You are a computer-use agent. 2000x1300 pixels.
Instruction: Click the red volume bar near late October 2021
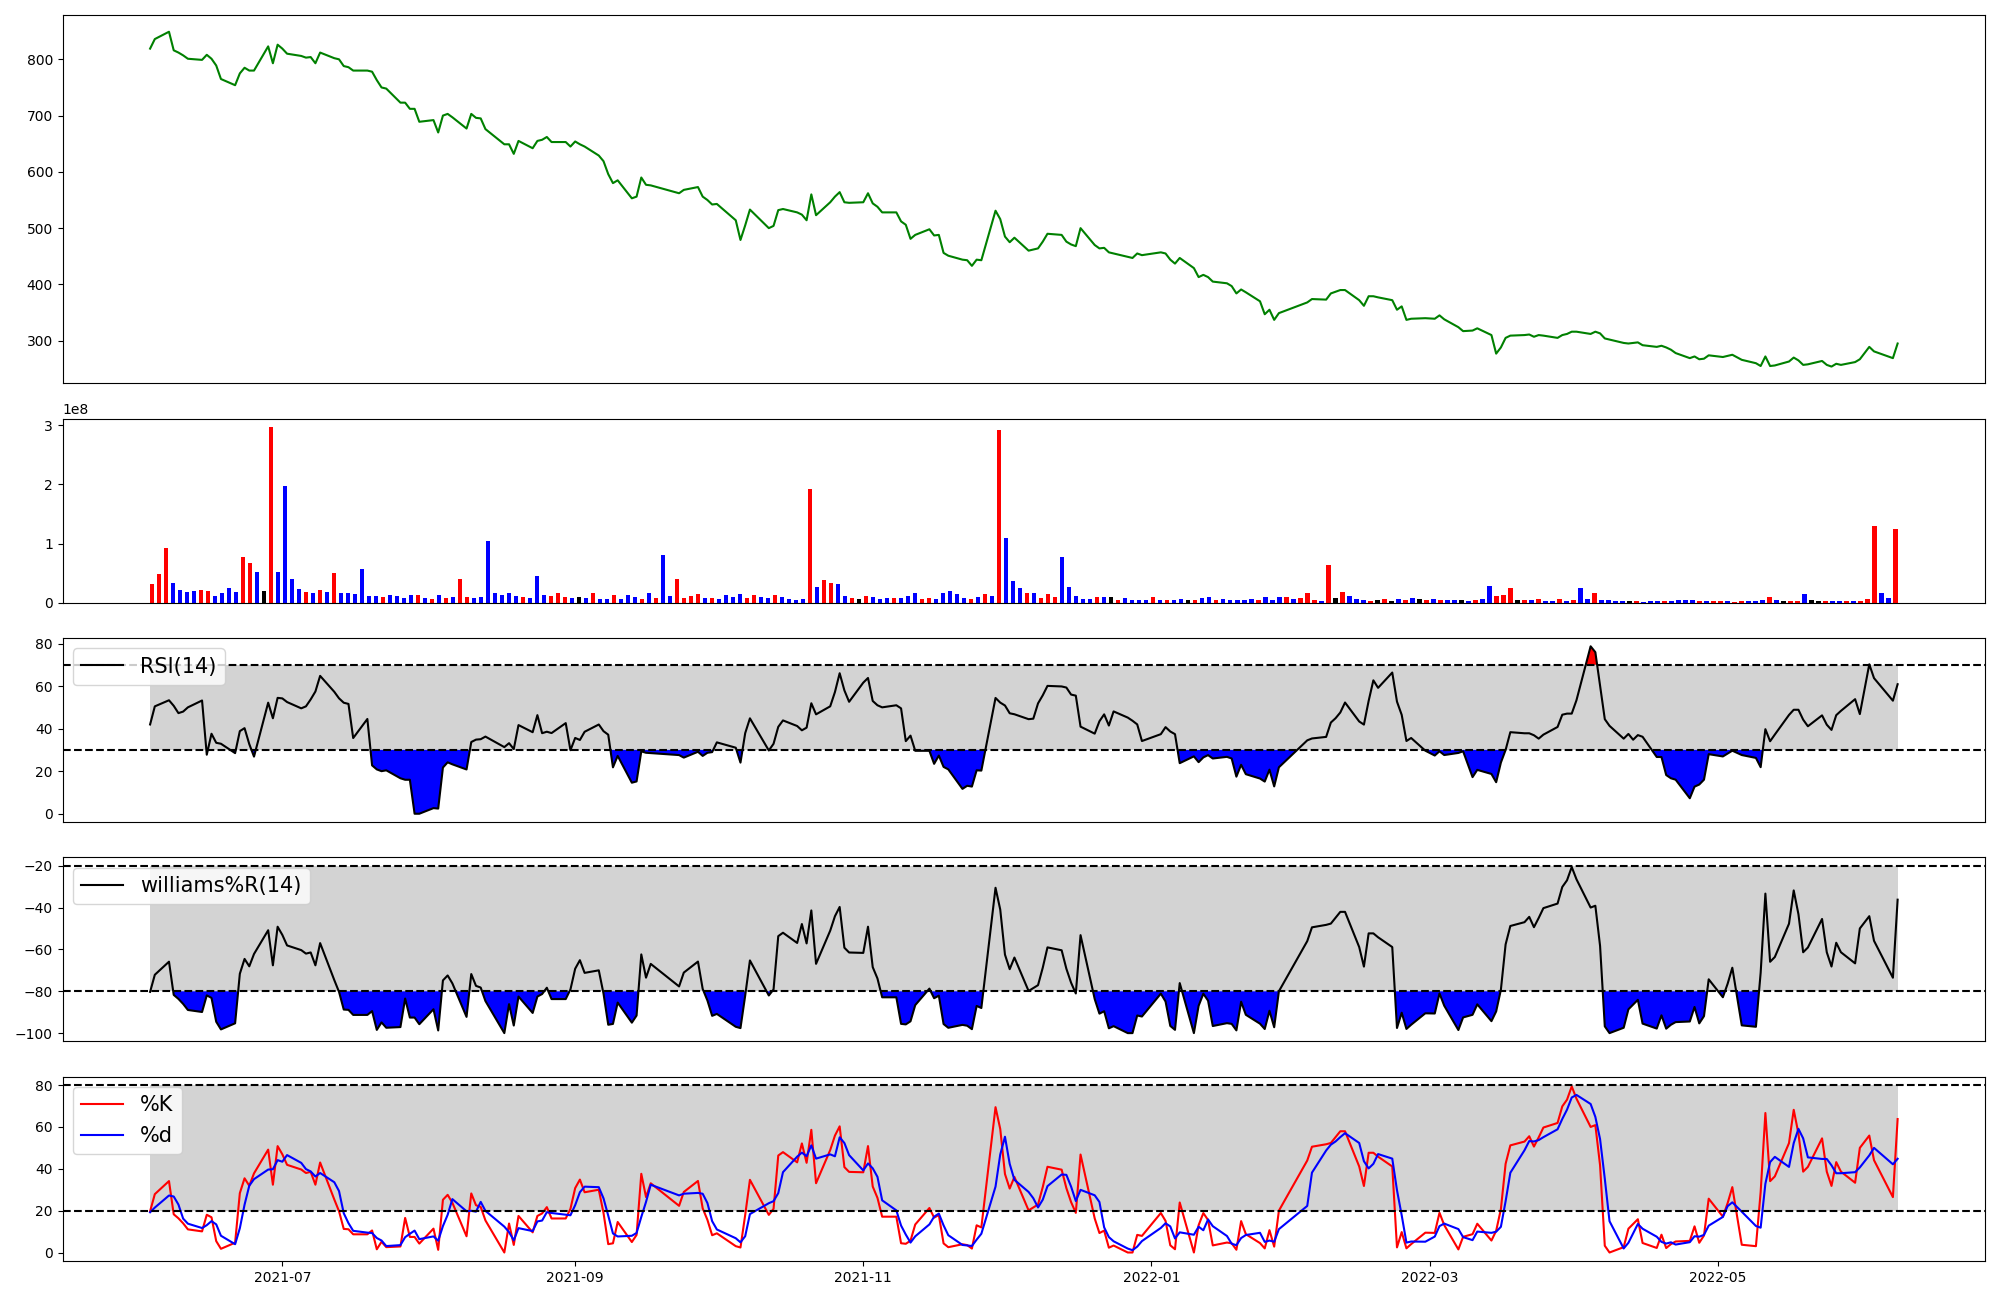click(810, 546)
